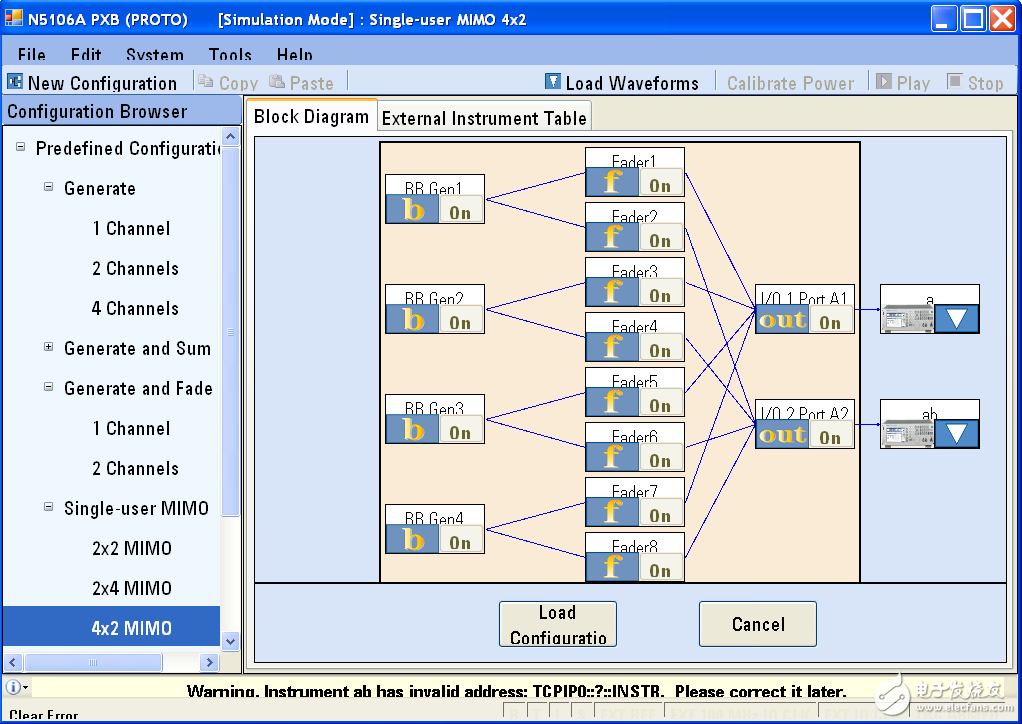Click the BB Gen4 baseband 'b' icon
Screen dimensions: 1022x724
(412, 540)
